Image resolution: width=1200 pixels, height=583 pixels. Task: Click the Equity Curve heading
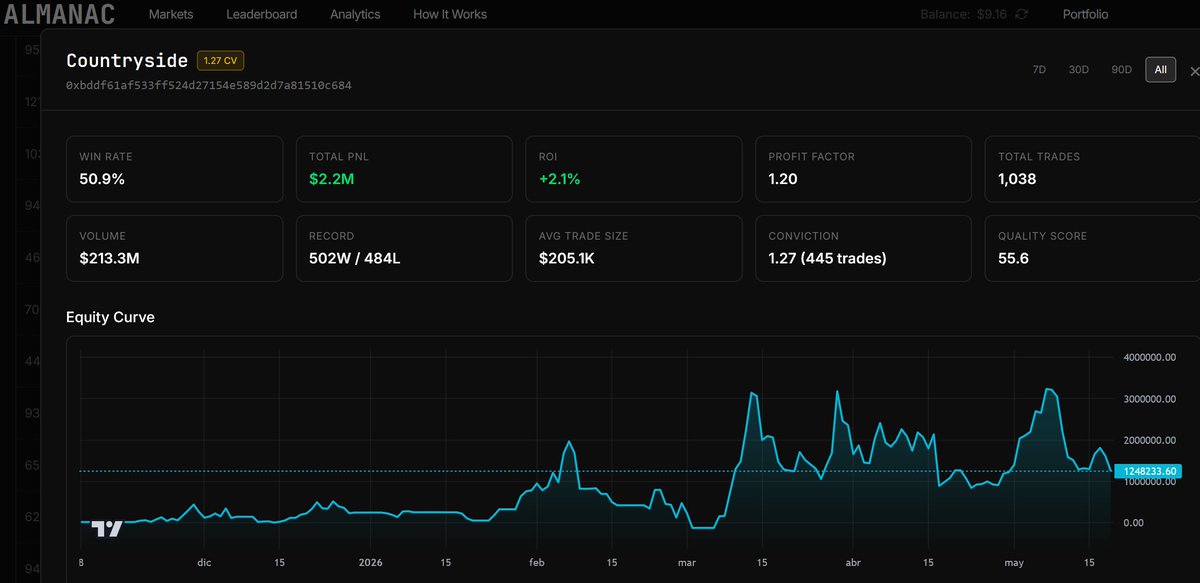(110, 317)
